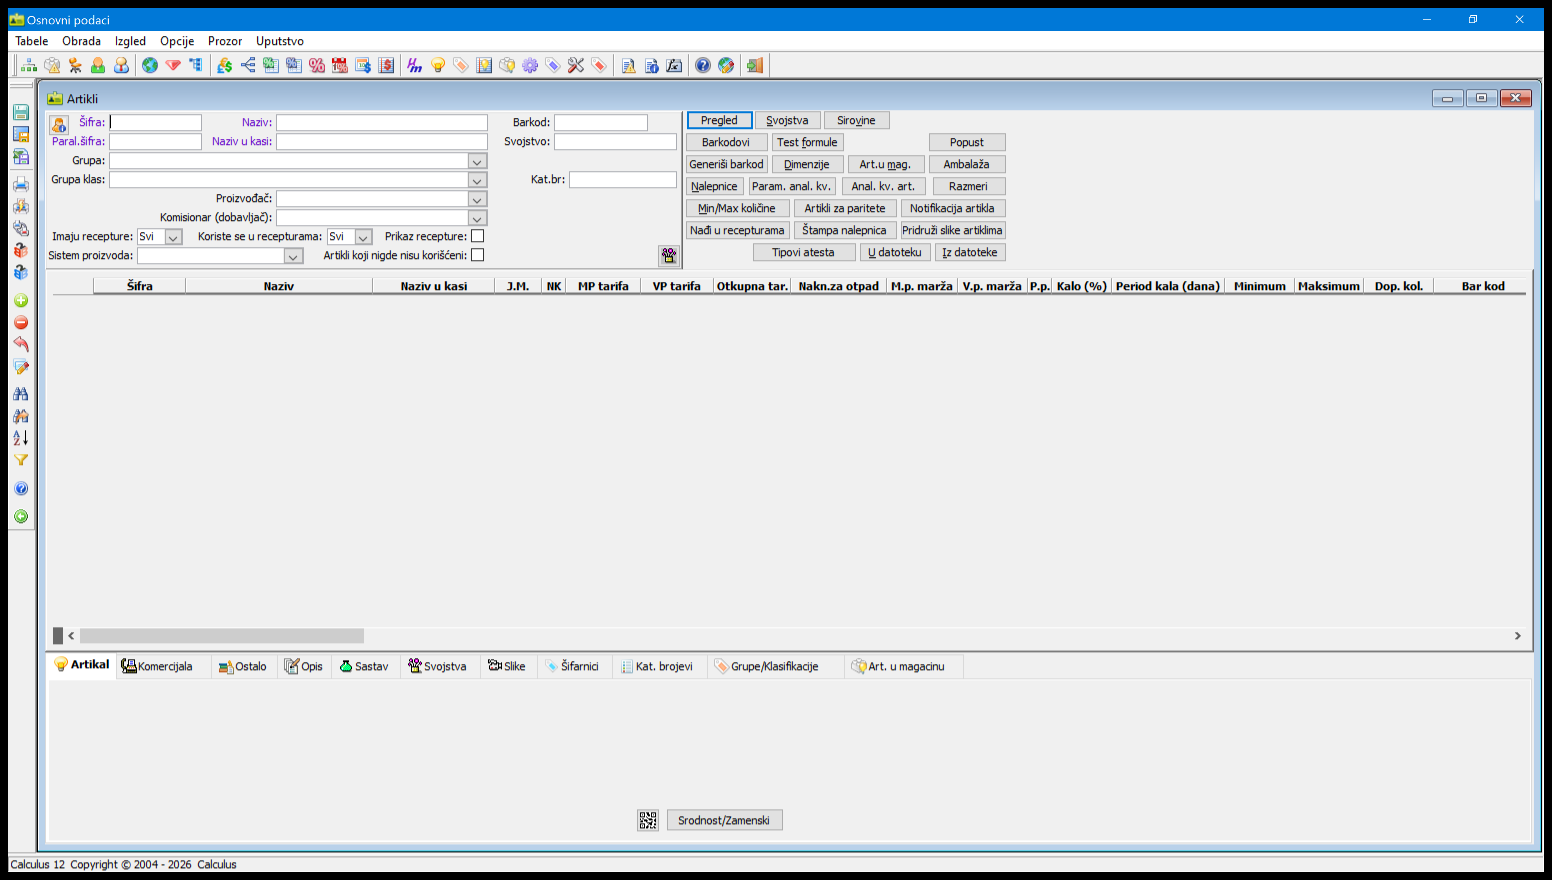Click the green plus add record icon

20,301
